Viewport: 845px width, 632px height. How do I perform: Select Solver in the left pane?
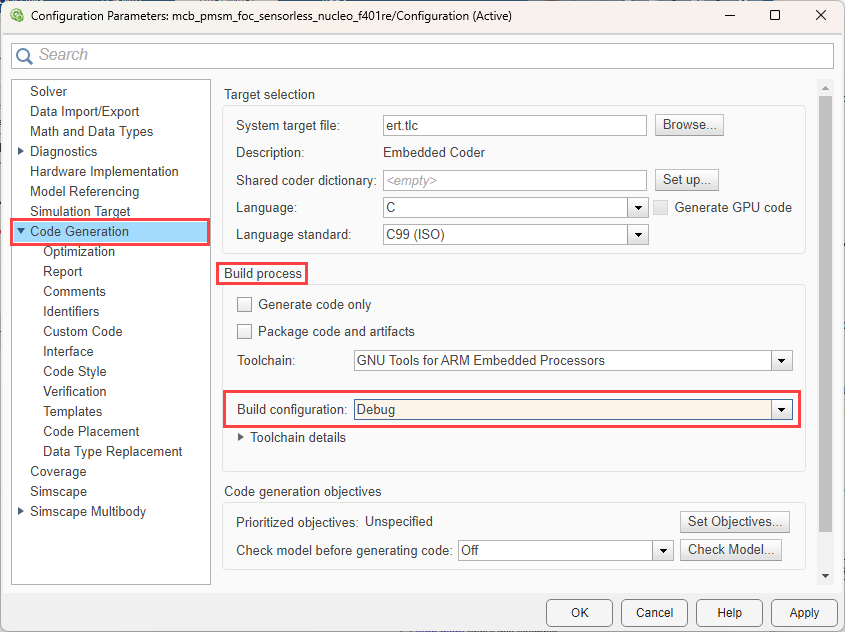(48, 91)
